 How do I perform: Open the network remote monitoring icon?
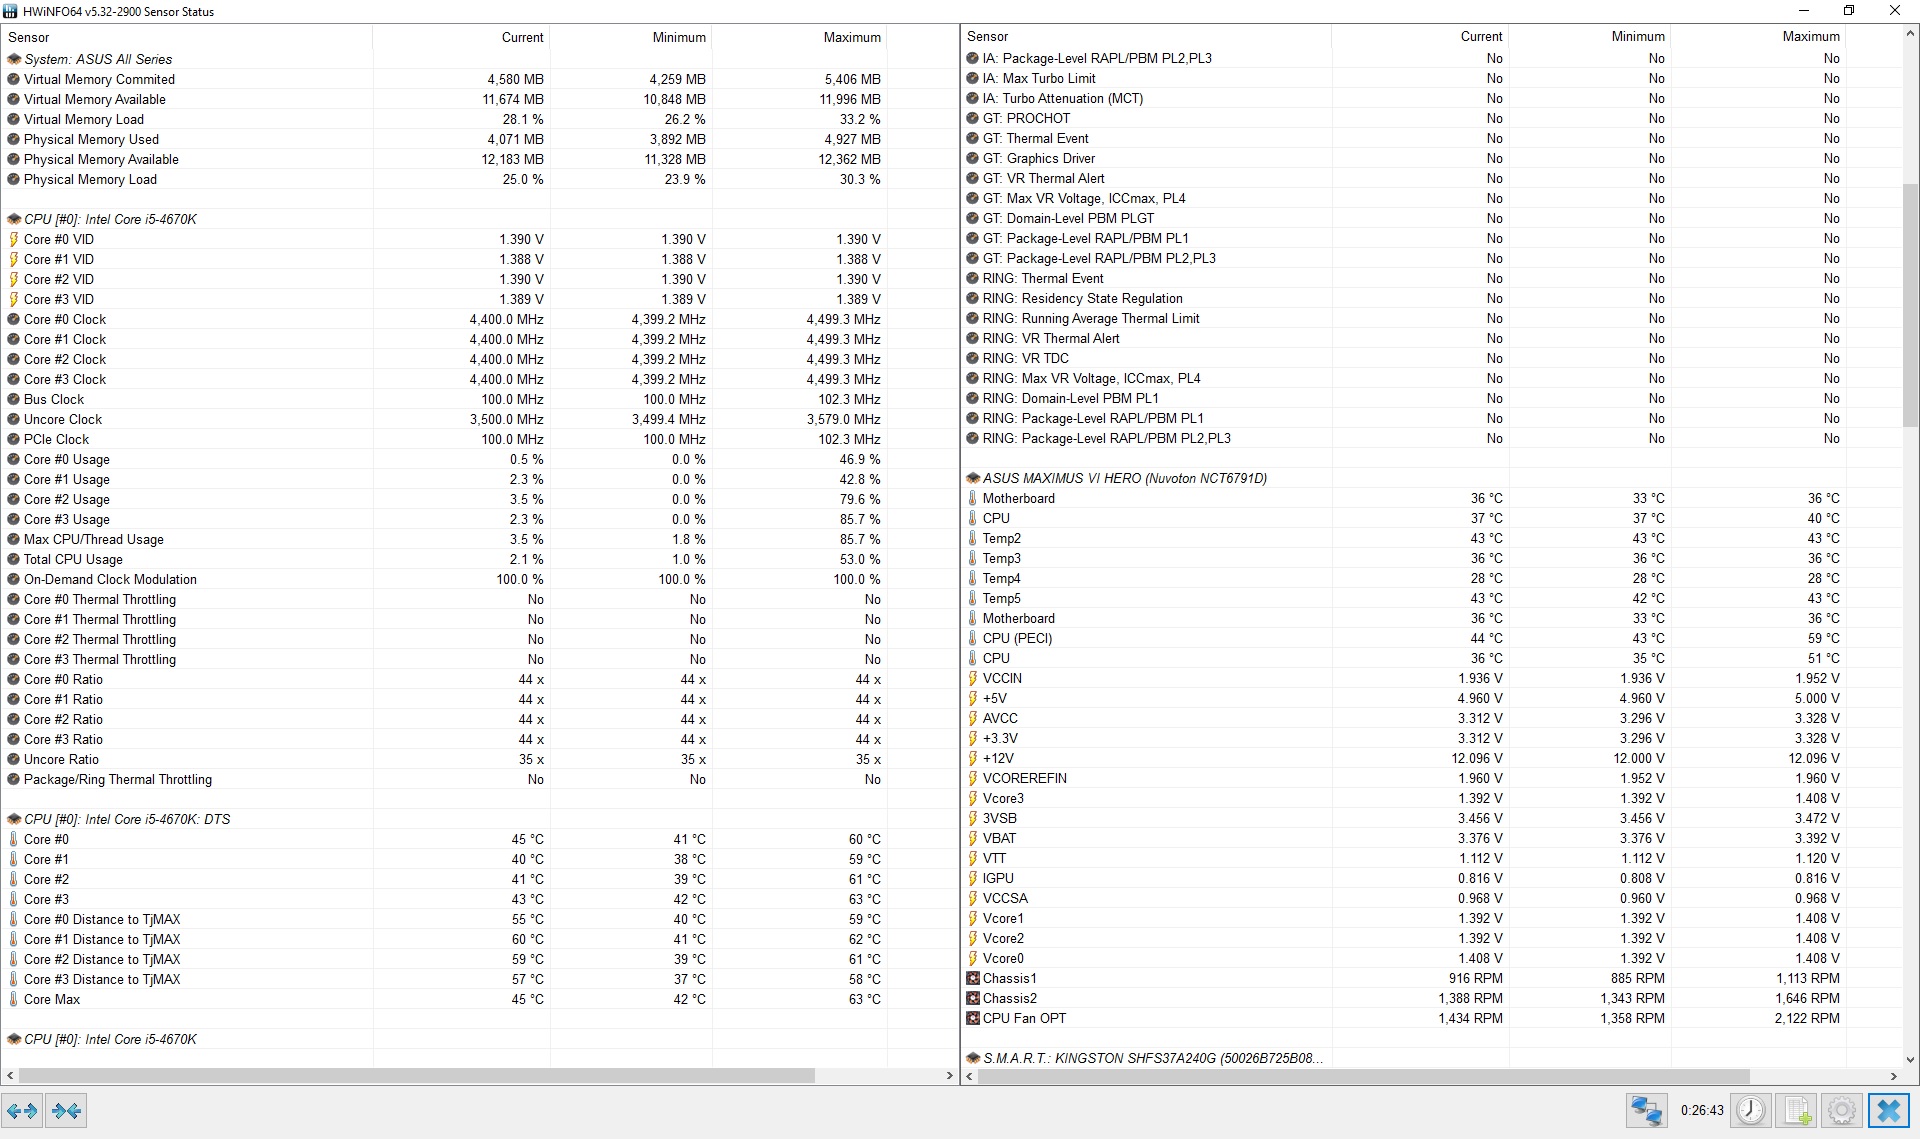coord(1646,1110)
